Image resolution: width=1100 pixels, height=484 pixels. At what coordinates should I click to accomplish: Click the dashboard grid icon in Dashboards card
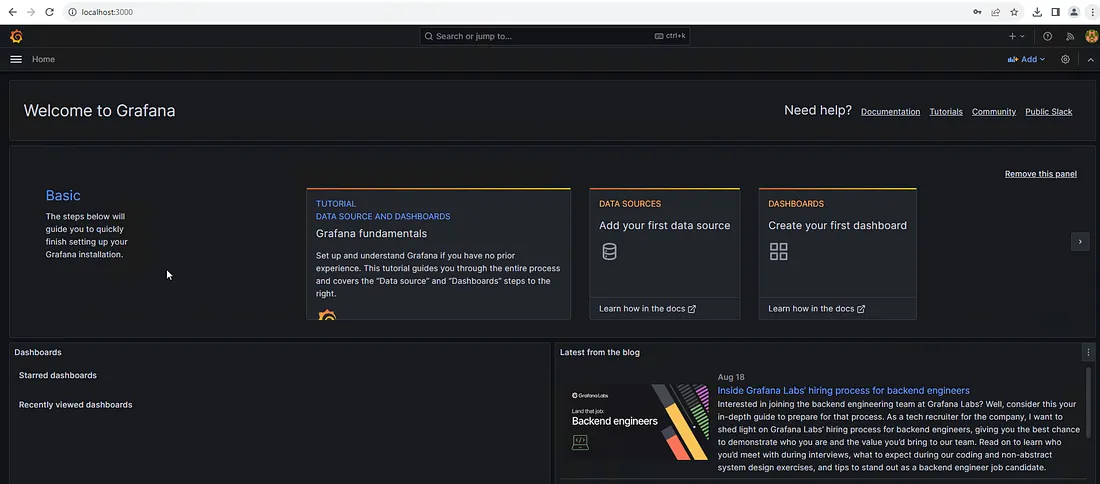click(x=778, y=251)
